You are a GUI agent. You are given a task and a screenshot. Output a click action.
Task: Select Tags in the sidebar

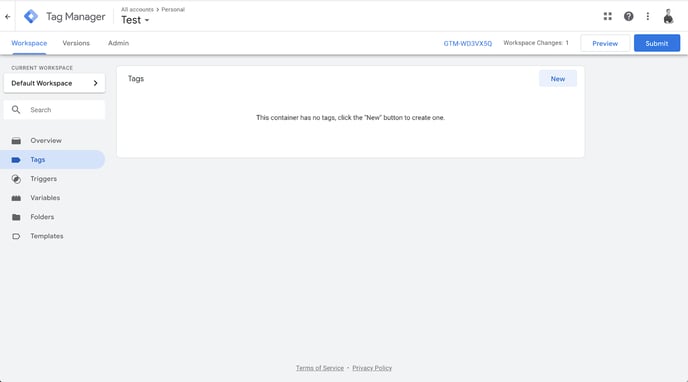pos(53,160)
